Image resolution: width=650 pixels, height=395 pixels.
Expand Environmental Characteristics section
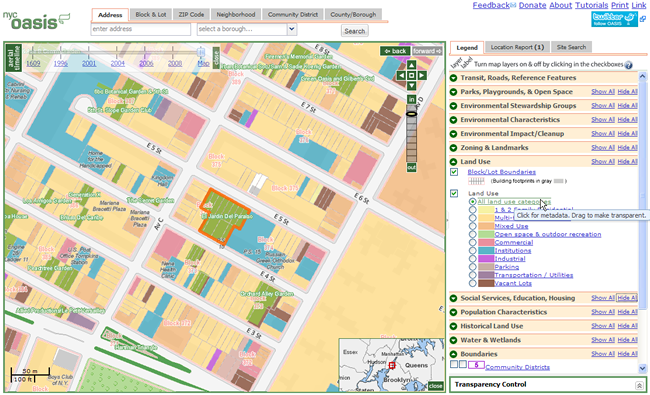tap(454, 120)
